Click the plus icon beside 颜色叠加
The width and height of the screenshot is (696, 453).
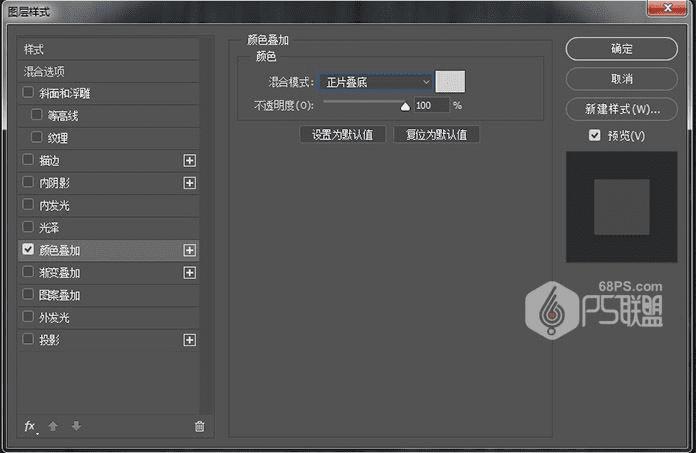190,250
